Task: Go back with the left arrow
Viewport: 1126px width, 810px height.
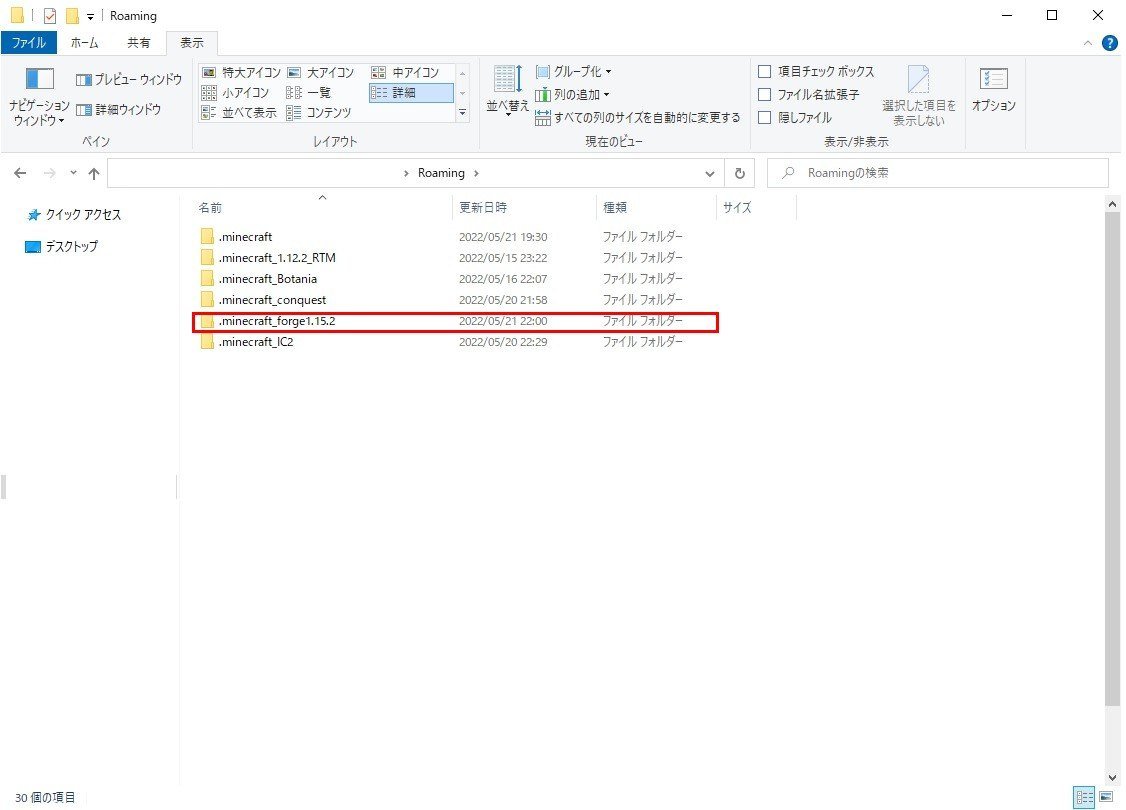Action: point(20,173)
